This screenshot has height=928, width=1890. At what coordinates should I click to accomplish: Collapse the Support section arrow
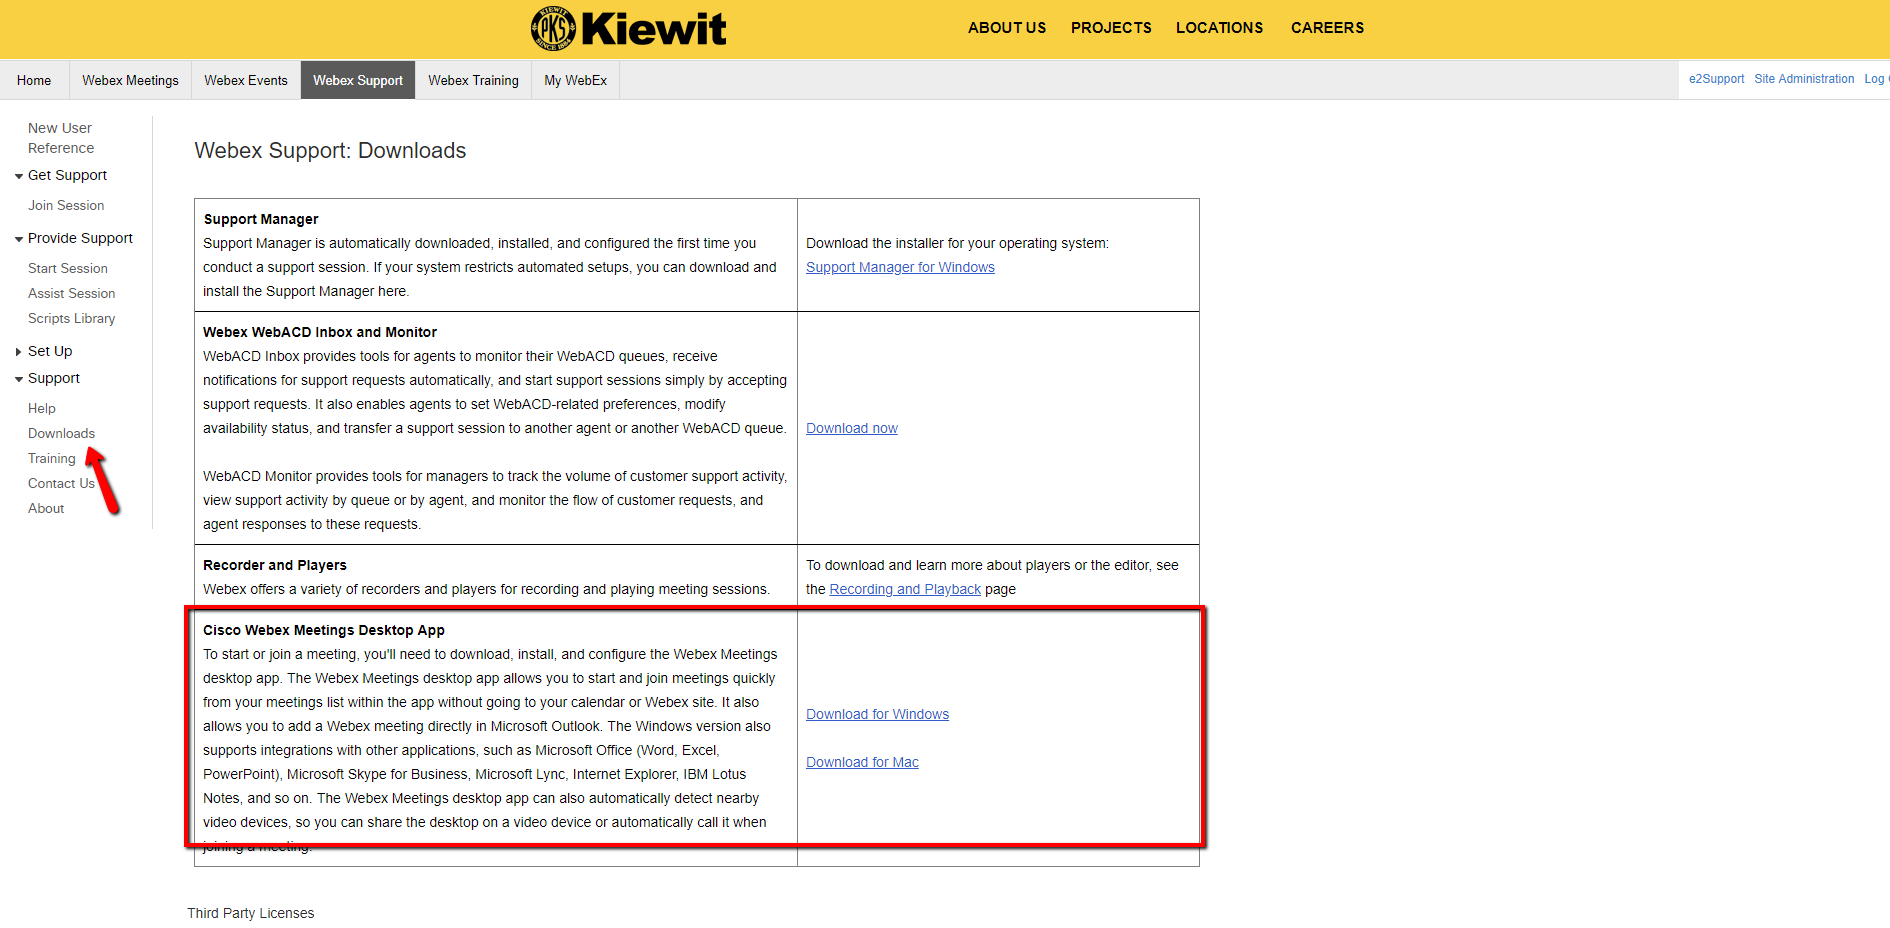19,379
